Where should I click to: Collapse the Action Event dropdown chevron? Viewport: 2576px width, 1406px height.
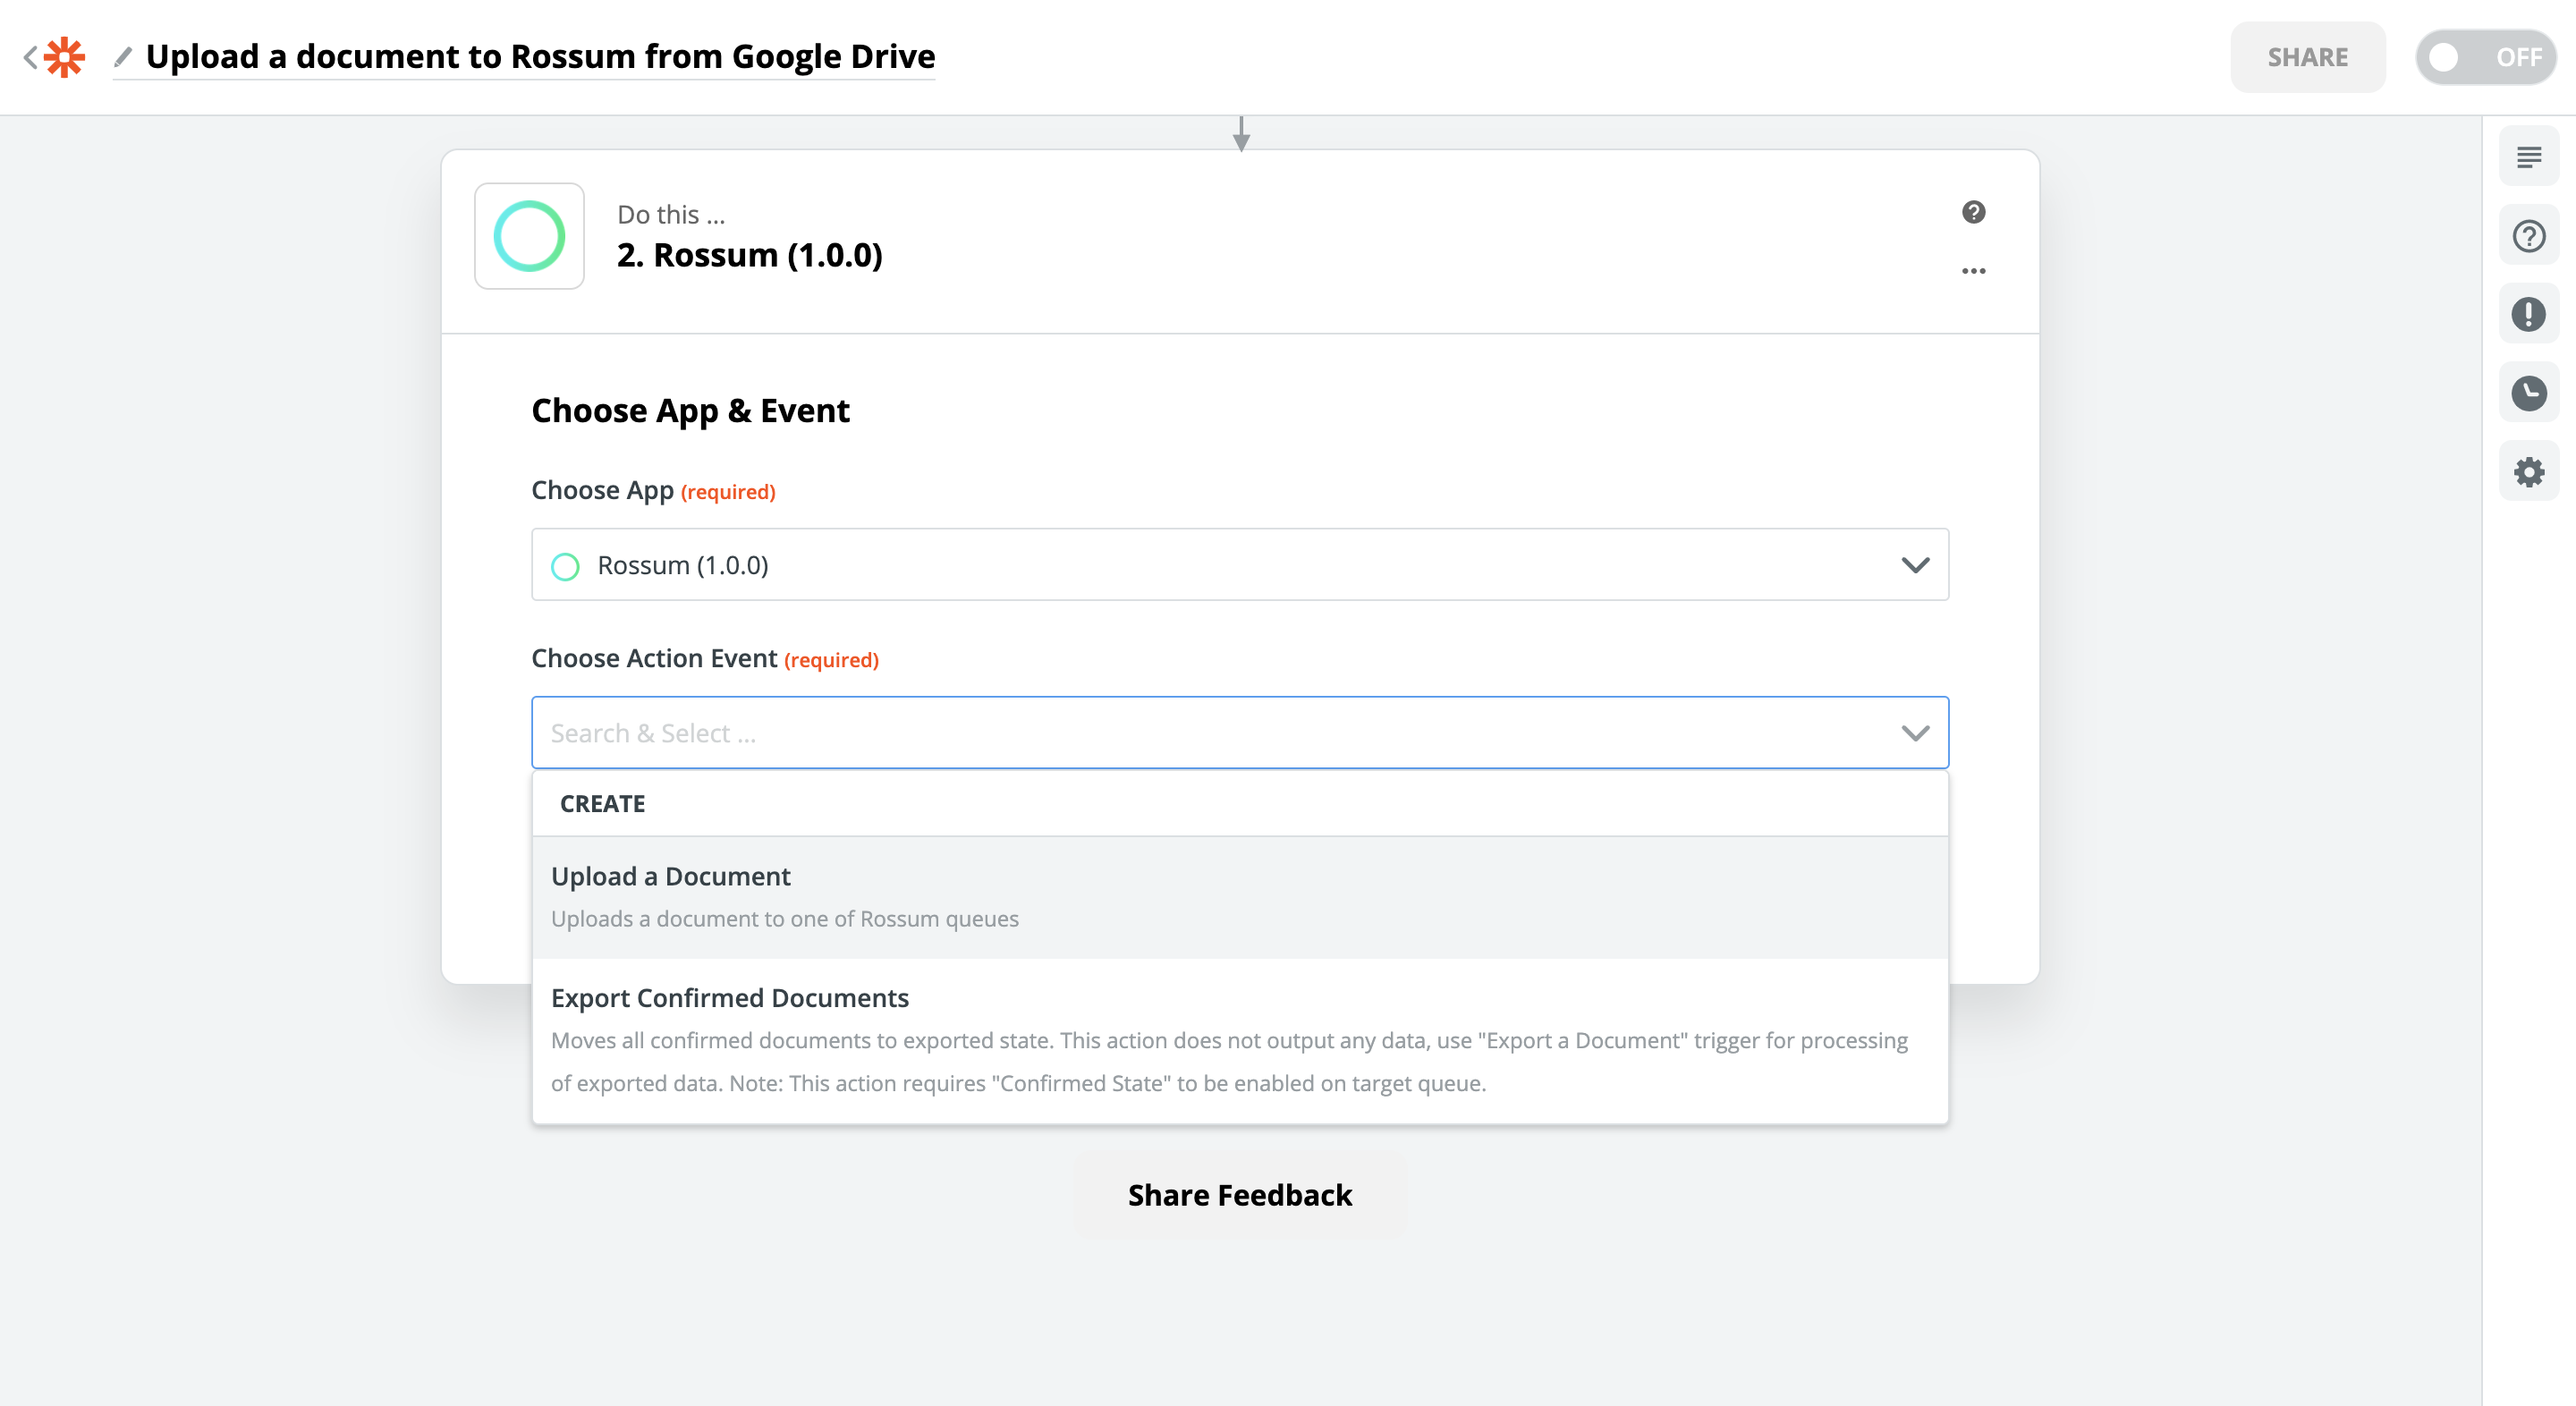coord(1914,733)
